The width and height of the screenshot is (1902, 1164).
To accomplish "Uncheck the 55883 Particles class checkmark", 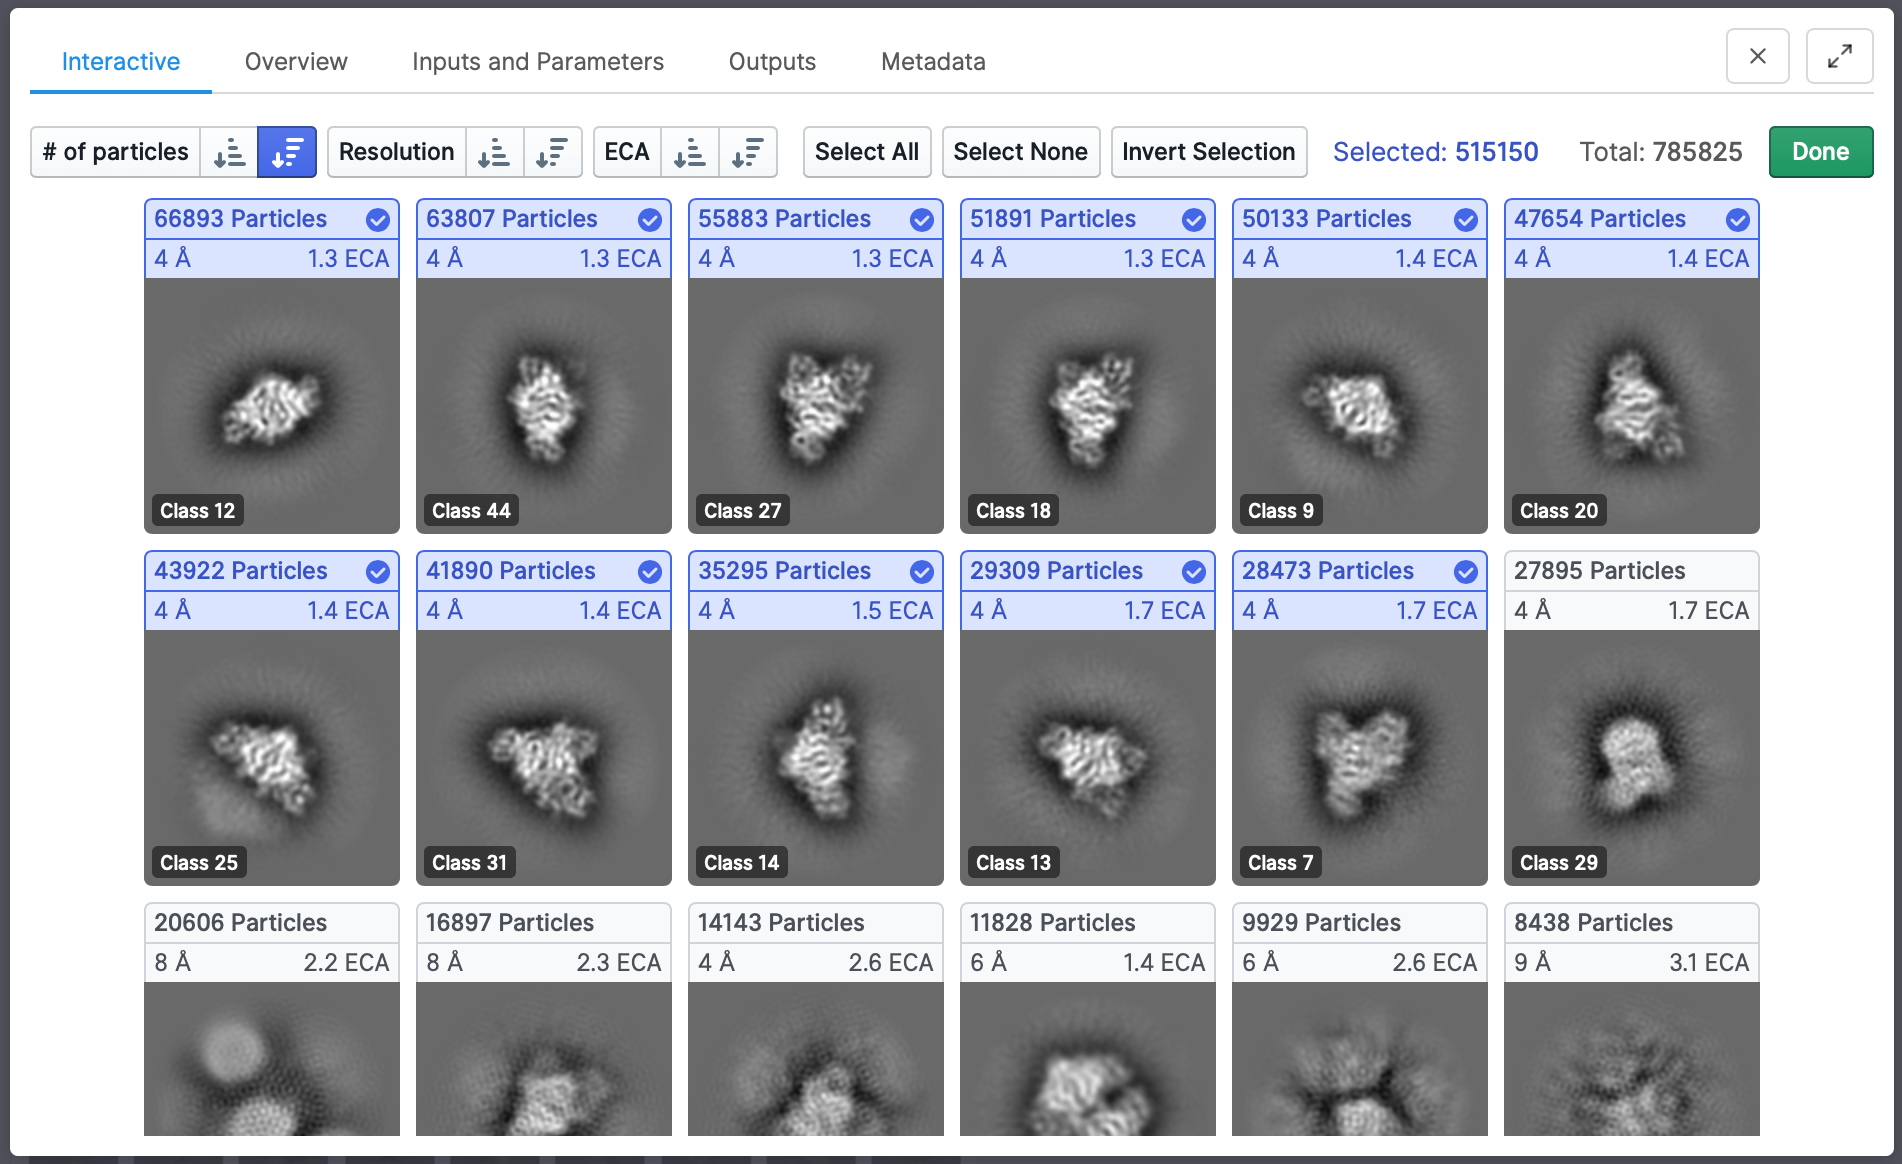I will point(922,220).
